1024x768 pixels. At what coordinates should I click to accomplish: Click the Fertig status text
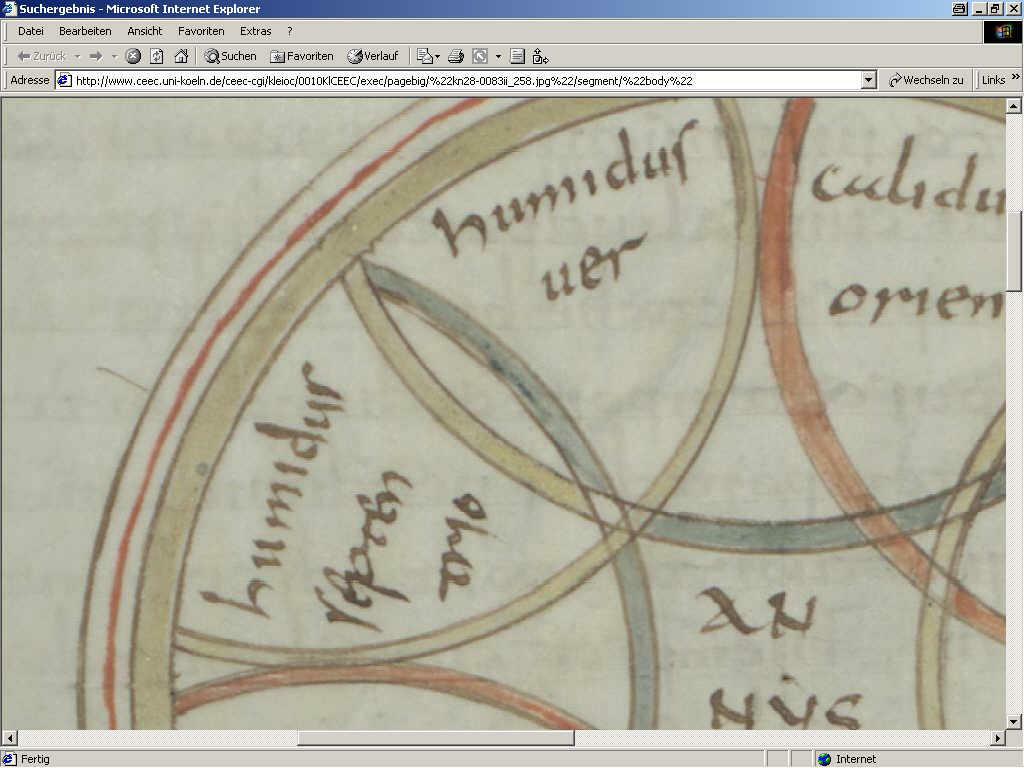[x=35, y=759]
